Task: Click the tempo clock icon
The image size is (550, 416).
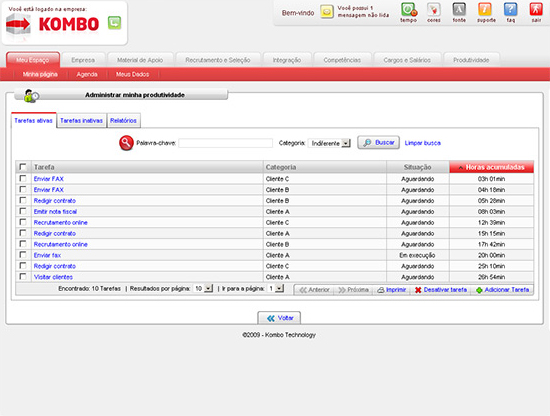Action: point(409,10)
